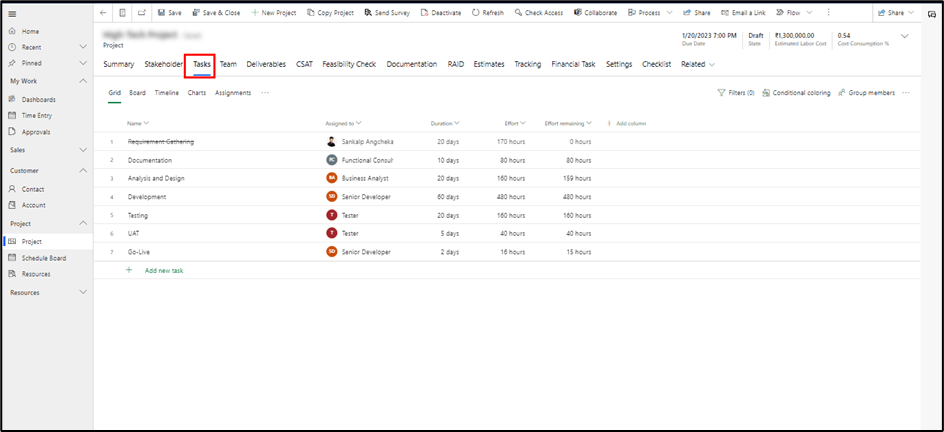The height and width of the screenshot is (432, 944).
Task: Click the Deactivate button
Action: point(439,13)
